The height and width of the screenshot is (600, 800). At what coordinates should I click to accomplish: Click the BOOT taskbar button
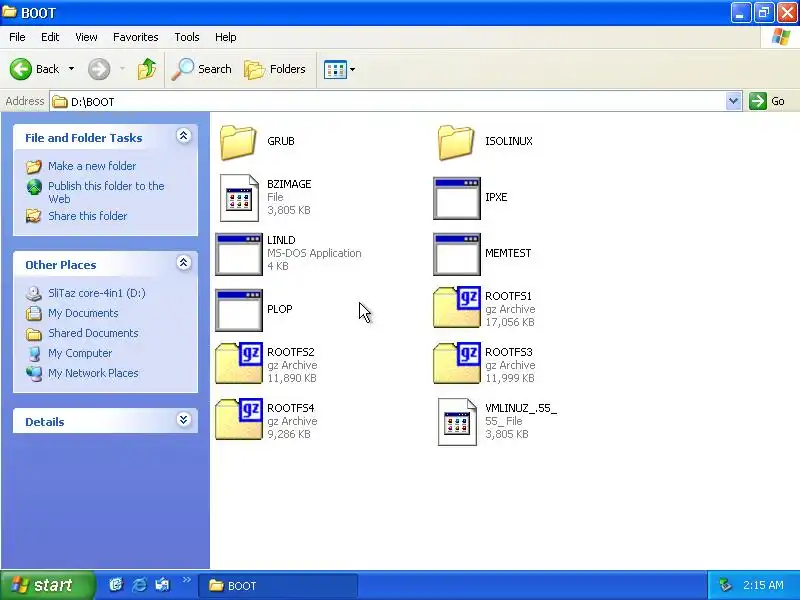click(278, 586)
